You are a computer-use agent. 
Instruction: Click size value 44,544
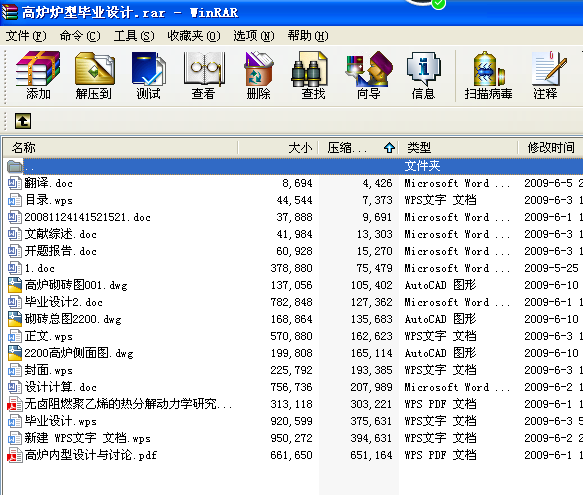294,200
